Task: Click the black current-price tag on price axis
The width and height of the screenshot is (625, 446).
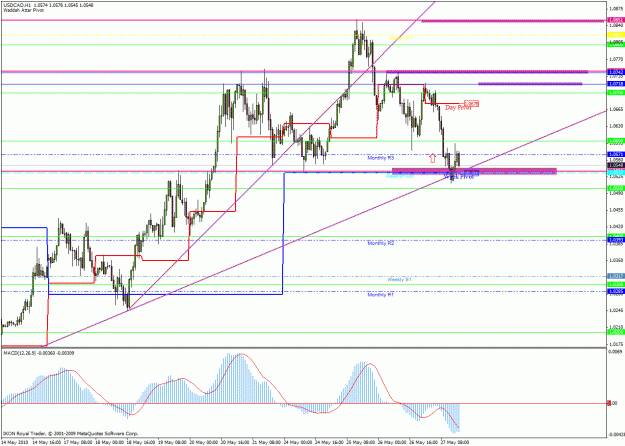Action: coord(615,165)
